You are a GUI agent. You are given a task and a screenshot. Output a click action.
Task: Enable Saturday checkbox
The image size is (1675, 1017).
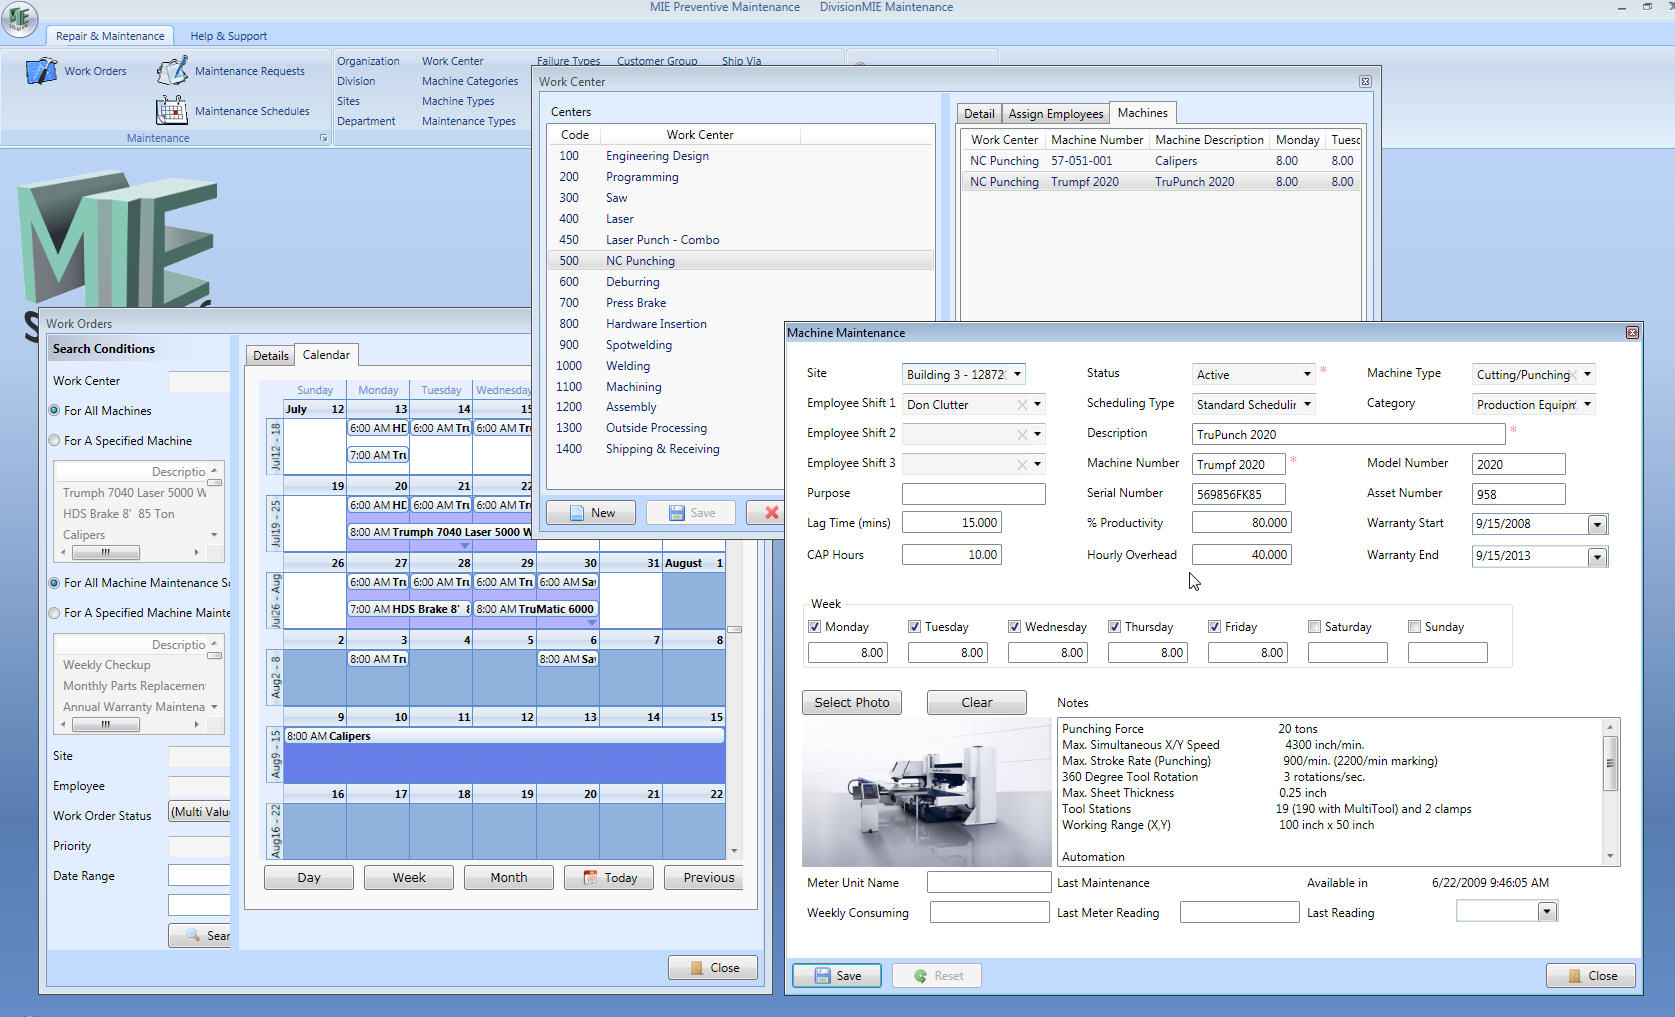[1314, 627]
